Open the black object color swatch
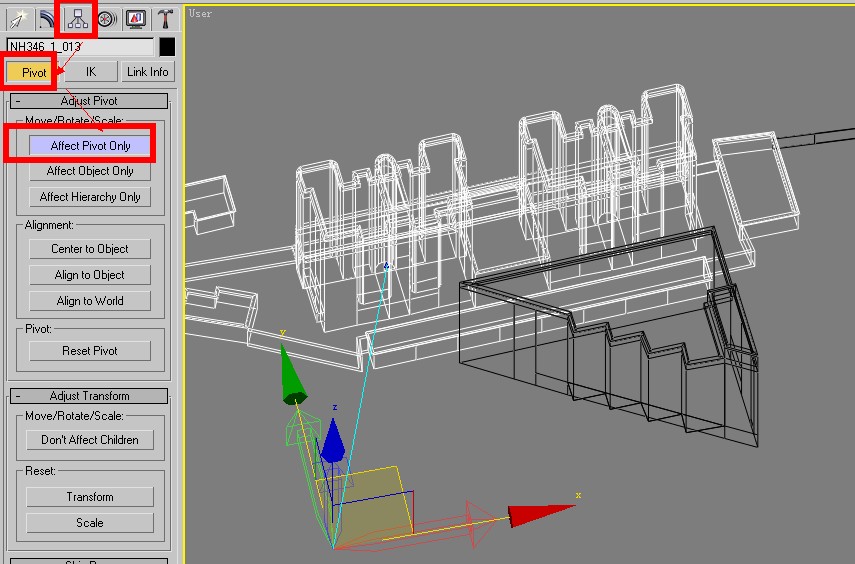Viewport: 855px width, 564px height. coord(167,47)
